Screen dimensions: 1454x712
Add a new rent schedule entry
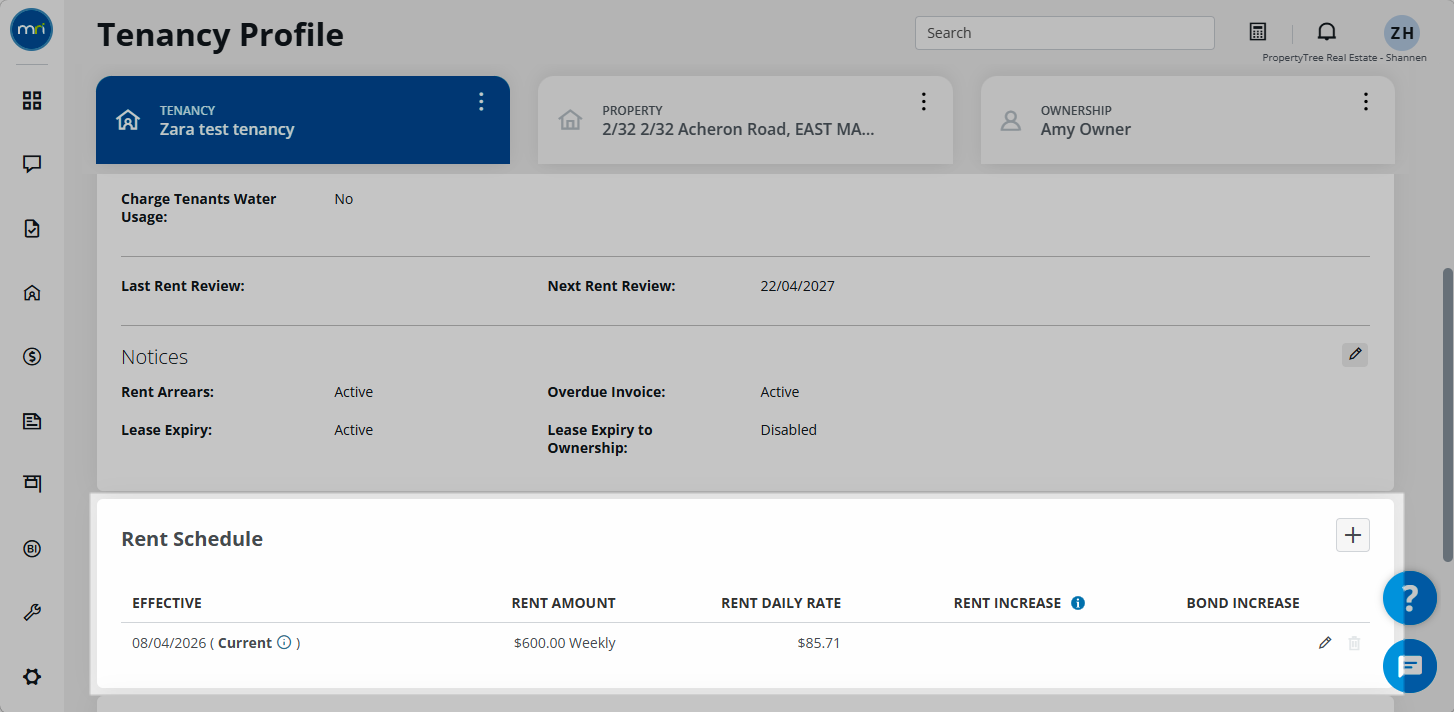click(x=1353, y=535)
